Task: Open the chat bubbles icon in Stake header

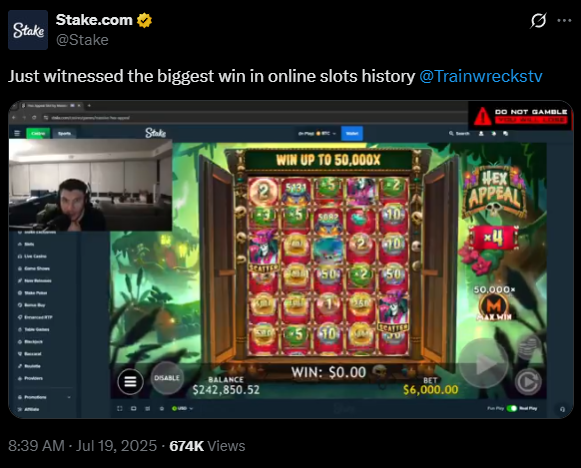Action: pyautogui.click(x=505, y=133)
